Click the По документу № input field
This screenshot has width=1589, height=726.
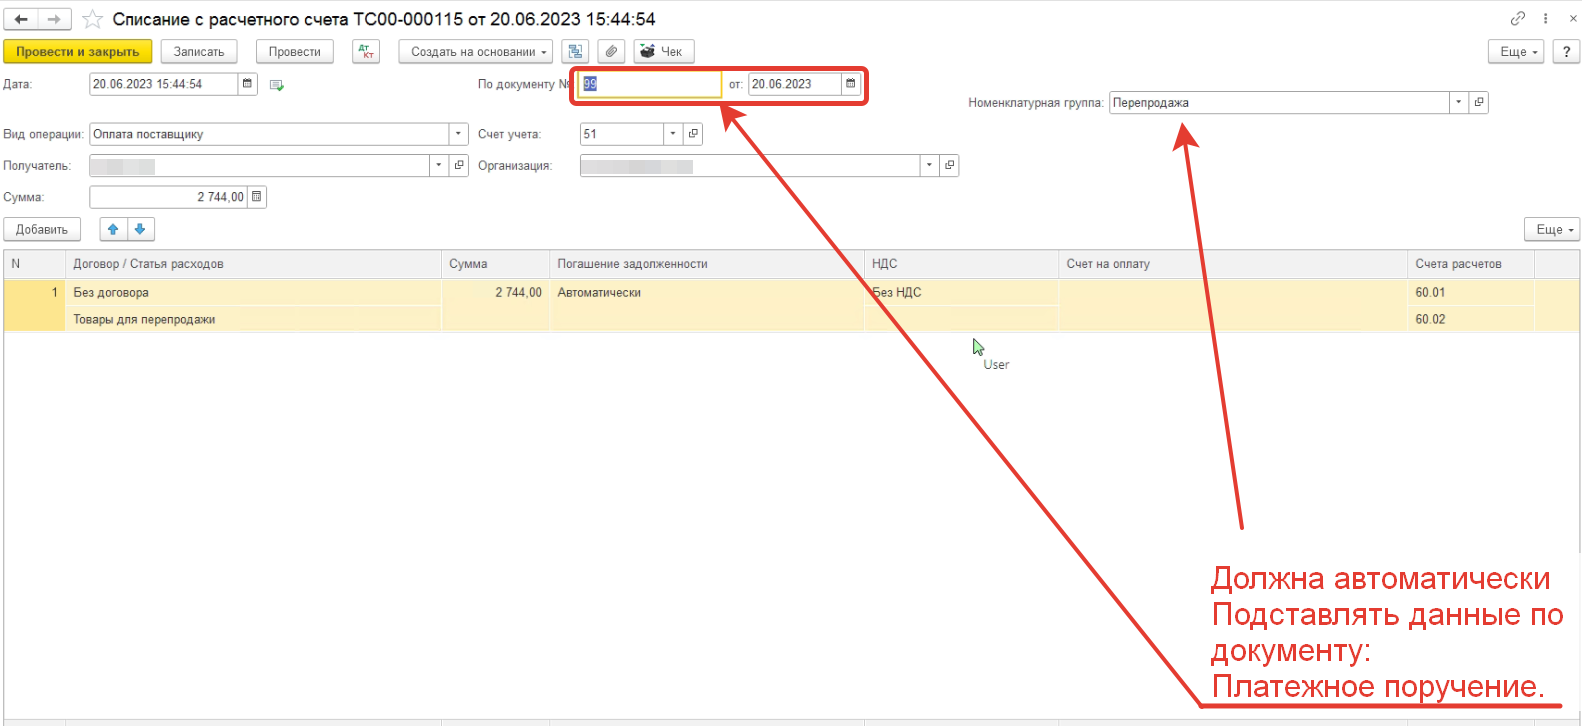click(x=650, y=84)
